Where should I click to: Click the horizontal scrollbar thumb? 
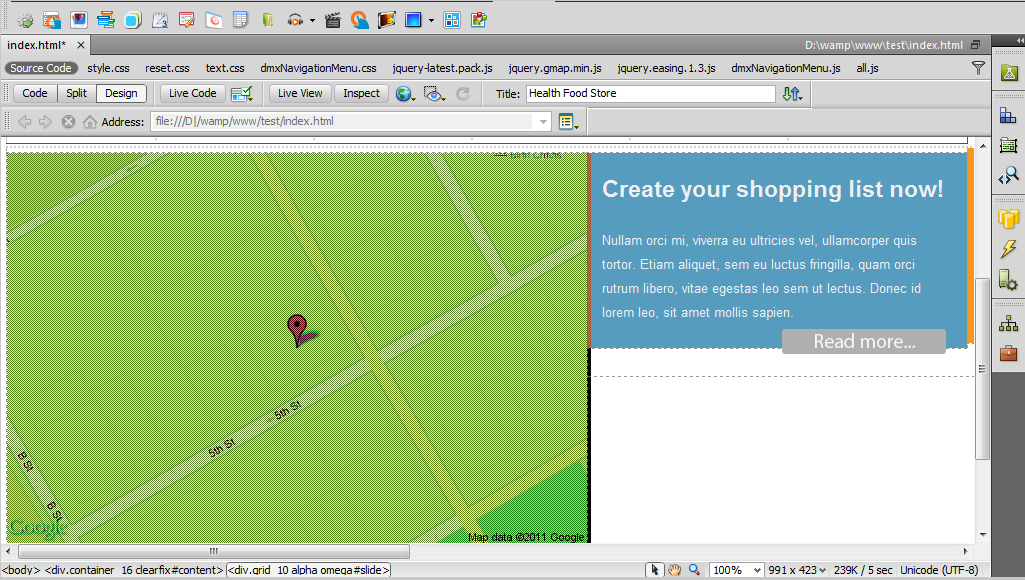coord(214,551)
